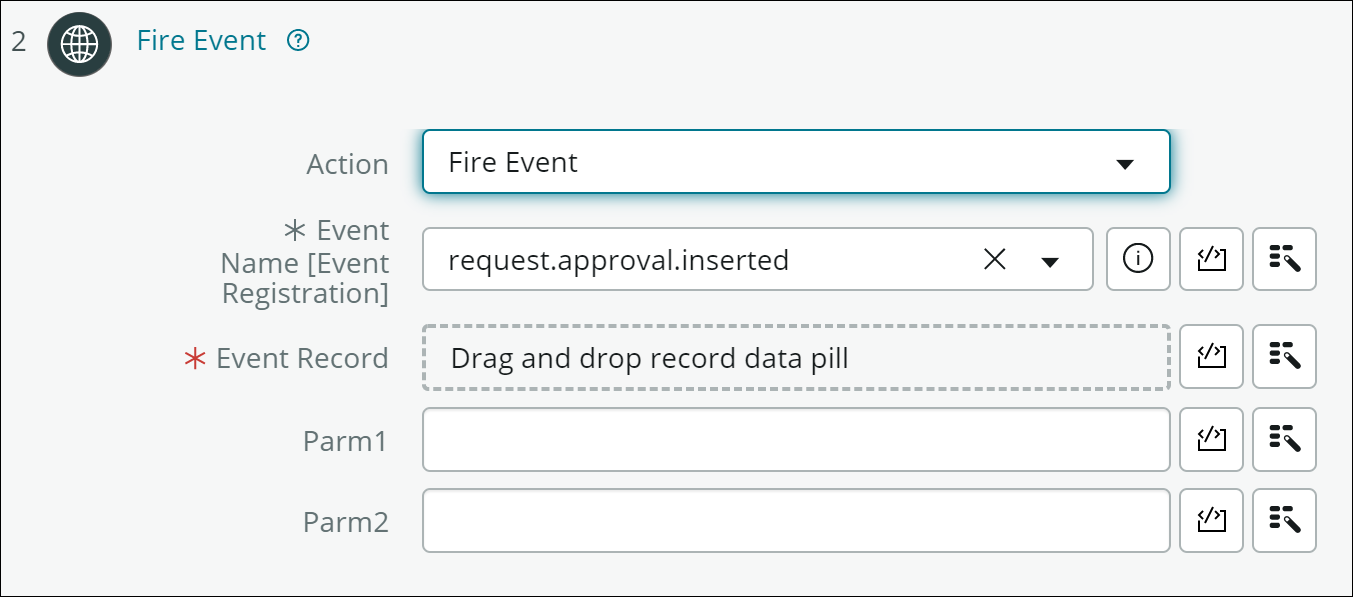Screen dimensions: 1353x597
Task: Open the data pill picker for Event Name
Action: tap(1284, 259)
